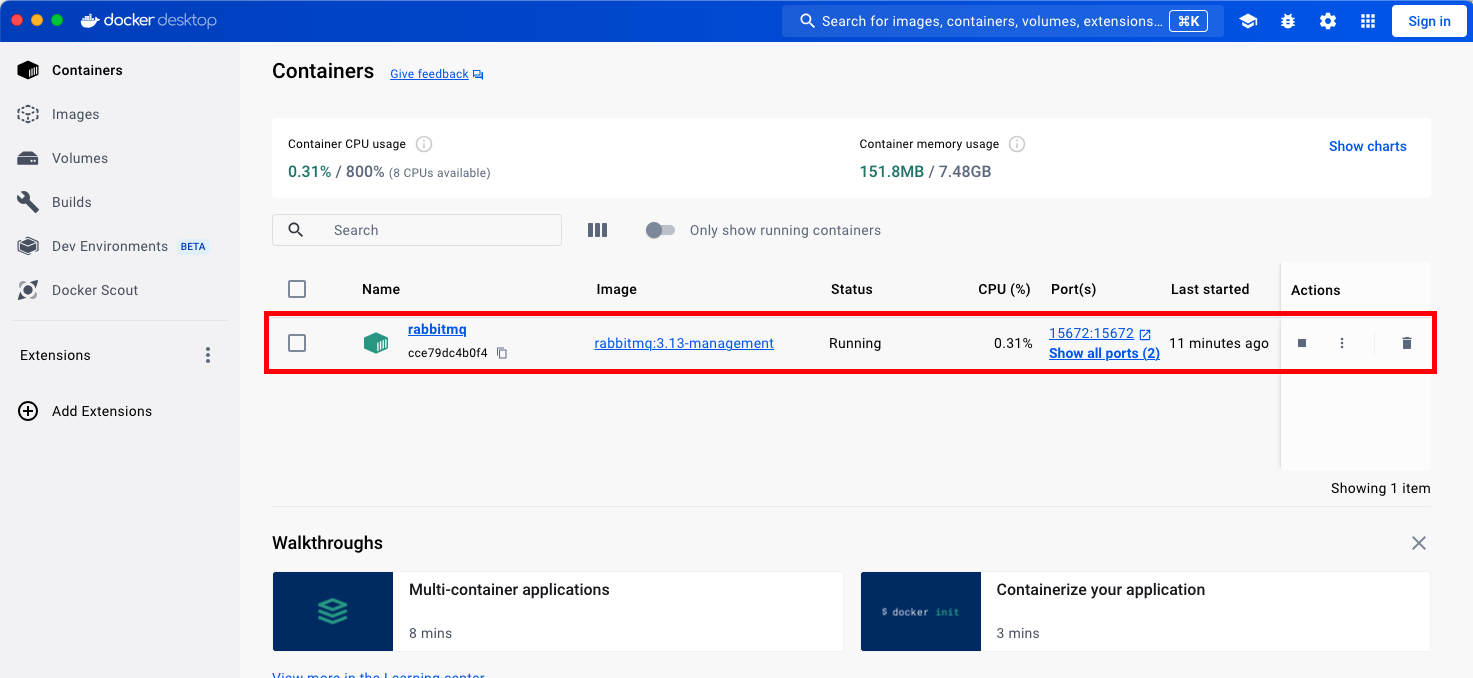Screen dimensions: 1473x678
Task: Open Containerize your application walkthrough
Action: (x=1145, y=611)
